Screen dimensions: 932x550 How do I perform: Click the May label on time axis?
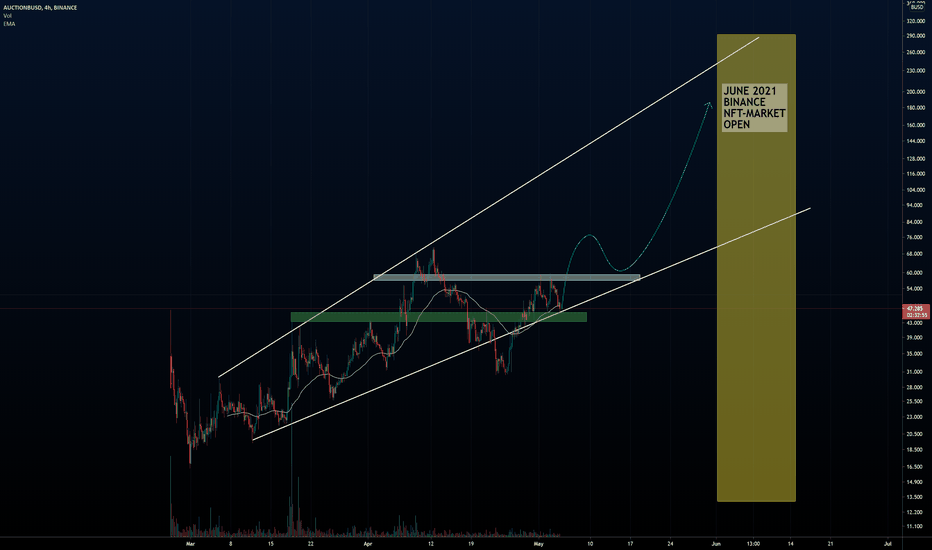539,543
